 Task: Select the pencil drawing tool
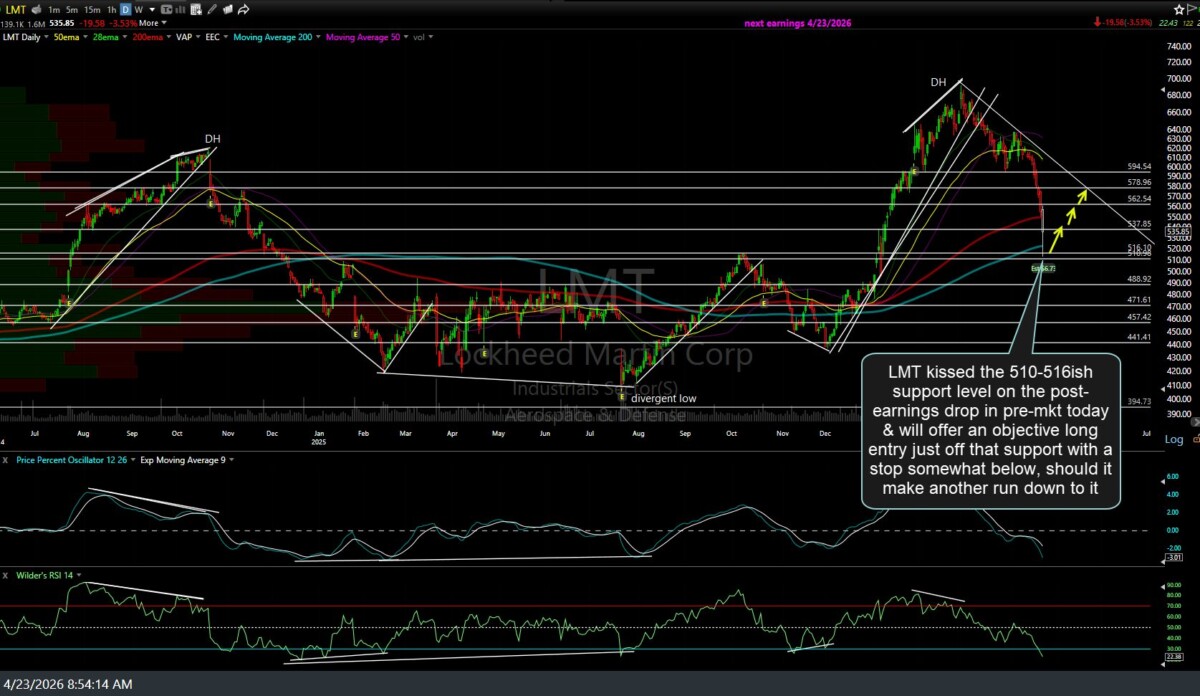coord(212,10)
